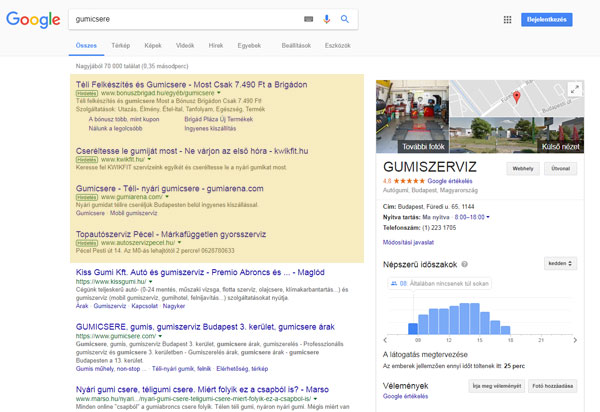Click the Fotó hozzáadása button
Screen dimensions: 600x412
pos(553,386)
